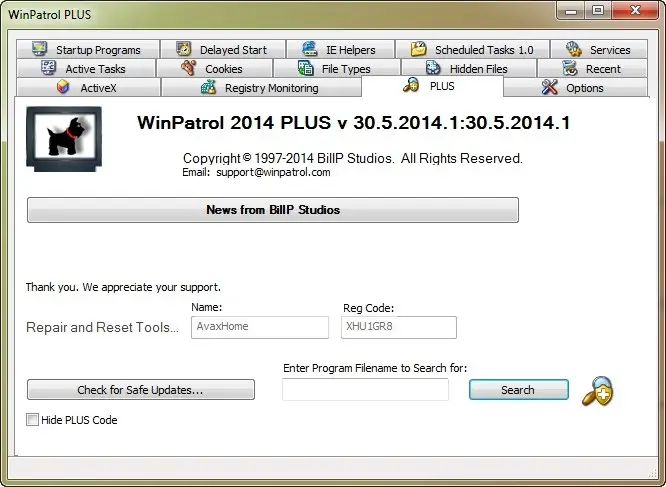Open the IE Helpers tab

tap(341, 49)
